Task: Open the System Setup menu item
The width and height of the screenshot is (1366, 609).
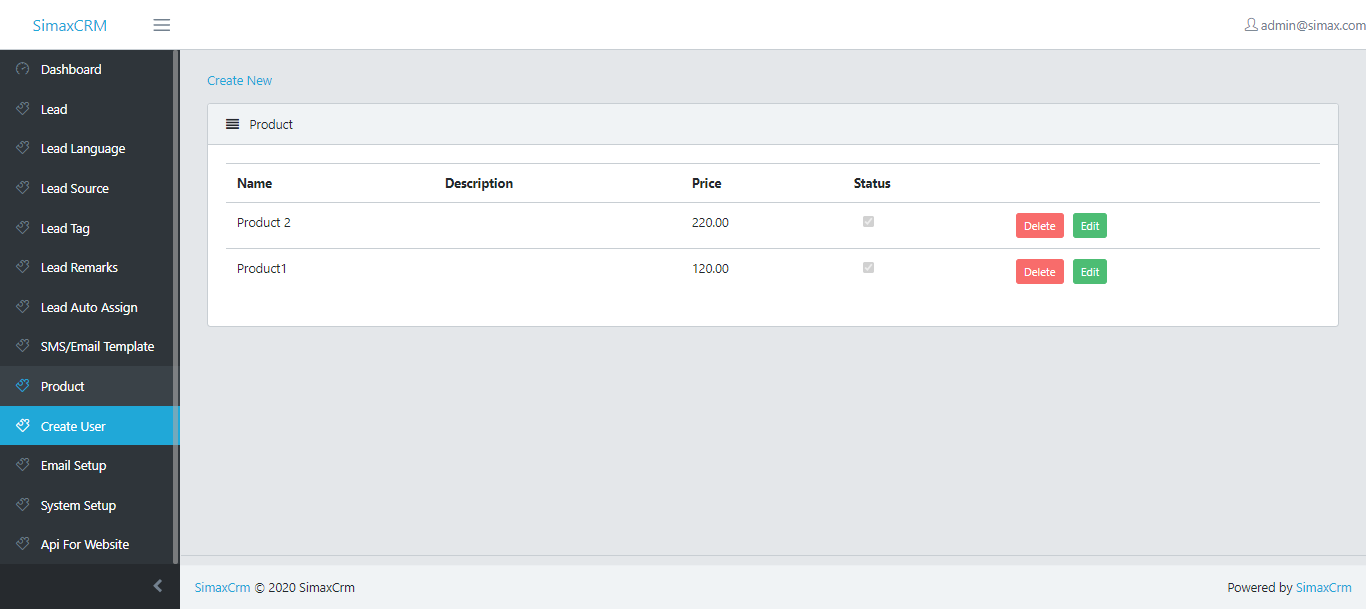Action: (x=78, y=505)
